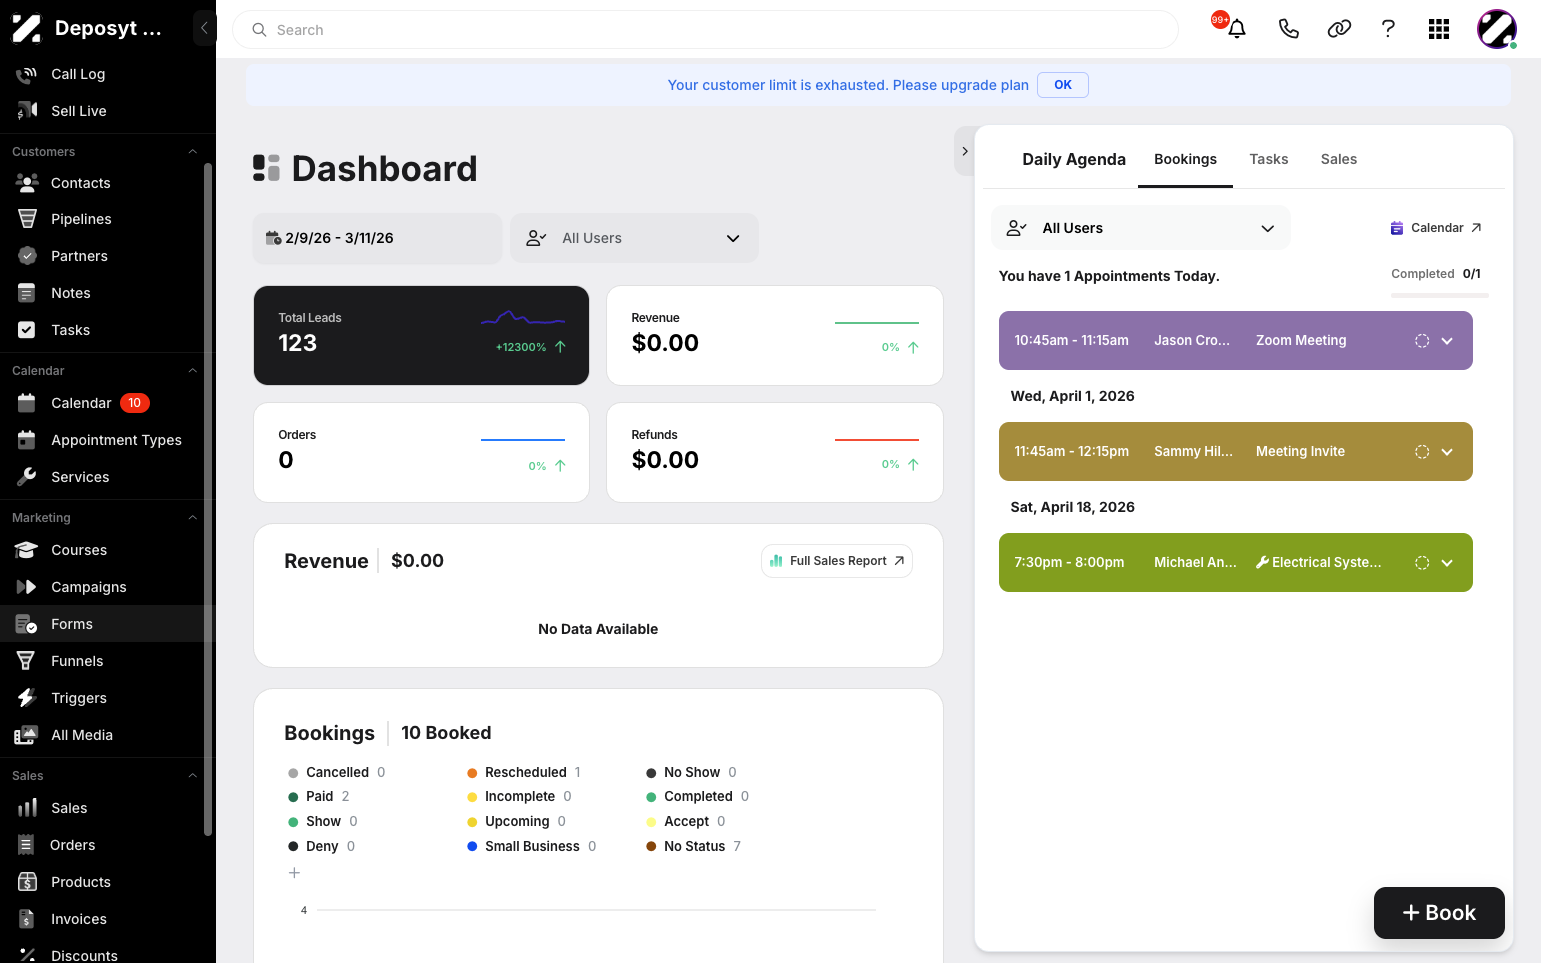Image resolution: width=1541 pixels, height=963 pixels.
Task: Open Forms in the sidebar menu
Action: (x=108, y=624)
